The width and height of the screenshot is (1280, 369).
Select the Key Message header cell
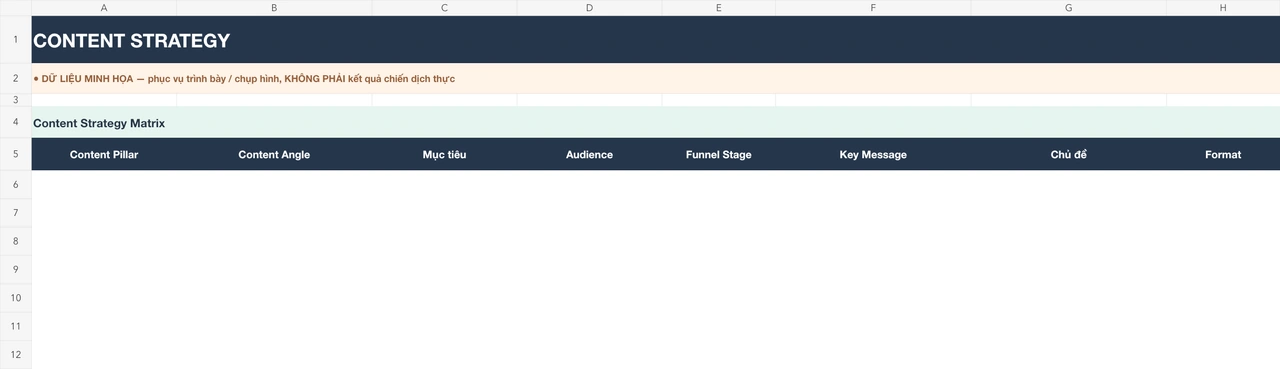[873, 154]
